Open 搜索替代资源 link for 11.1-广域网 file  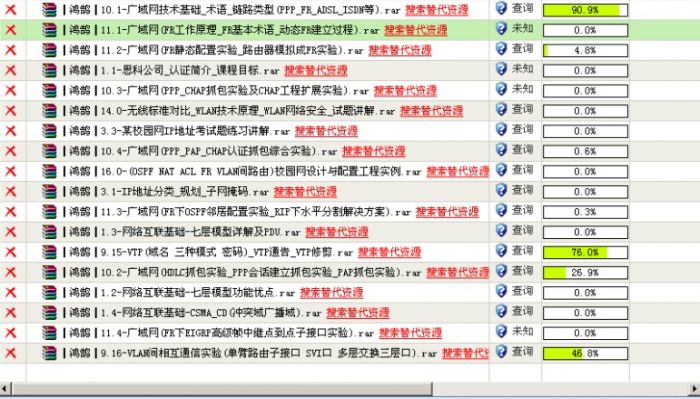tap(416, 30)
